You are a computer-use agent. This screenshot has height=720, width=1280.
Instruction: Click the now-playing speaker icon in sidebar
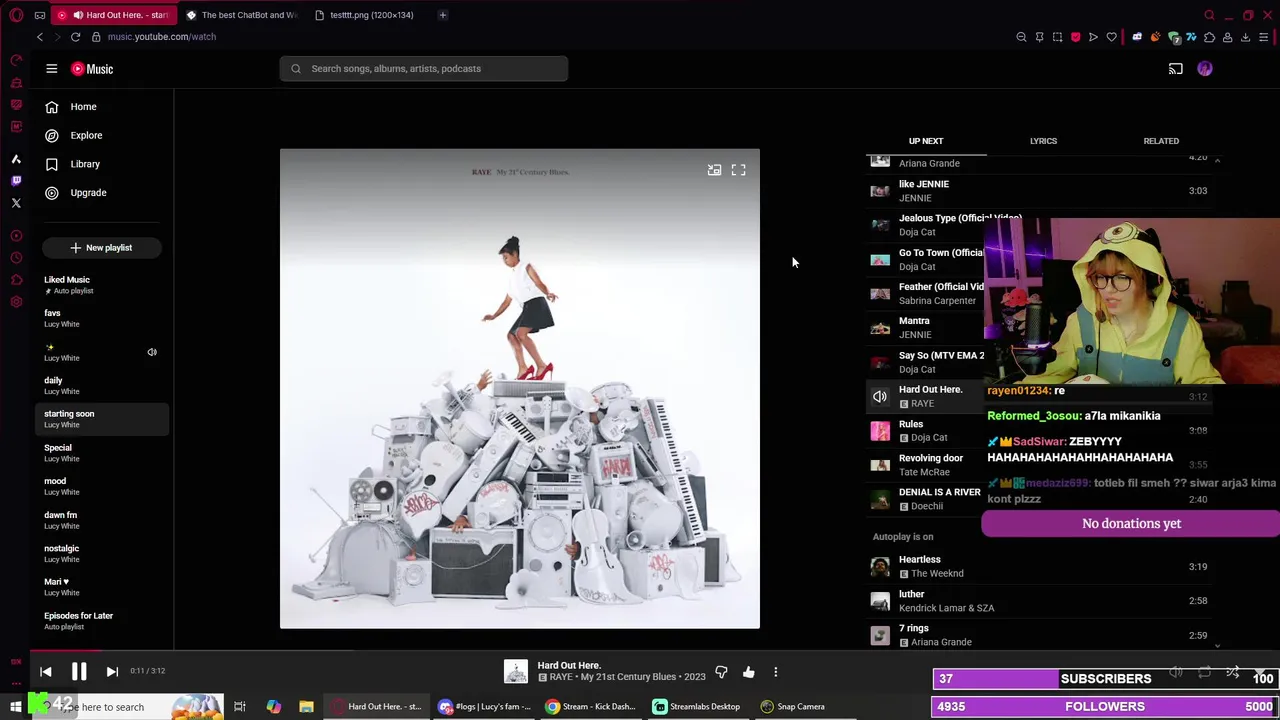click(152, 352)
